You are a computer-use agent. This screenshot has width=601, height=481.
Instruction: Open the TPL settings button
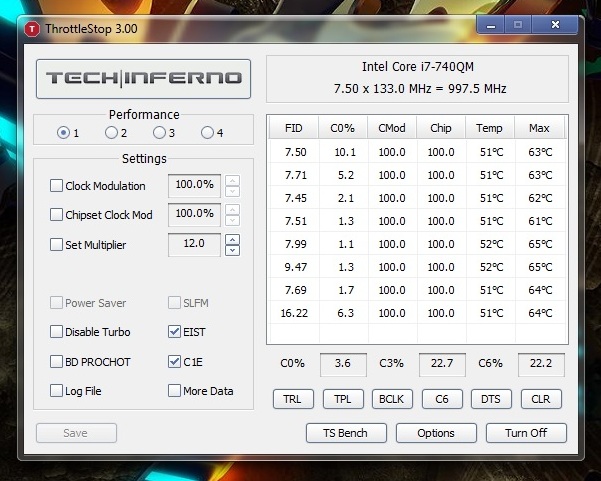[343, 399]
